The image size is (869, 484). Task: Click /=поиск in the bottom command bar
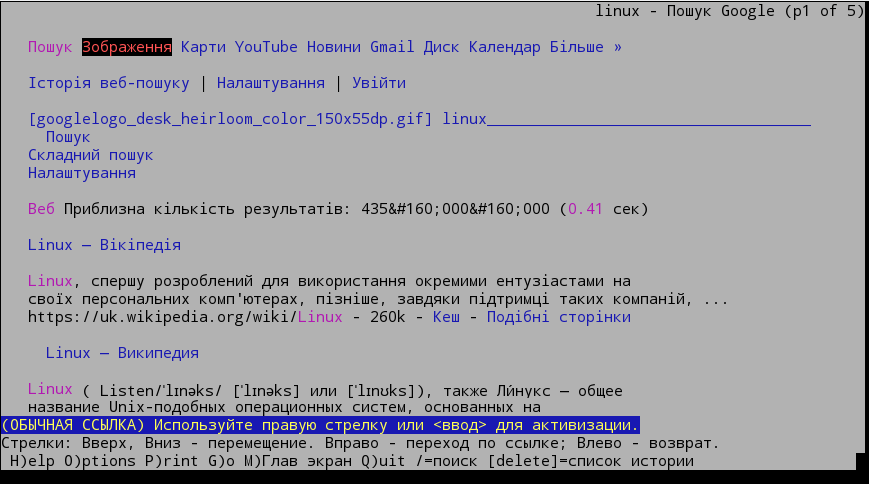click(447, 461)
